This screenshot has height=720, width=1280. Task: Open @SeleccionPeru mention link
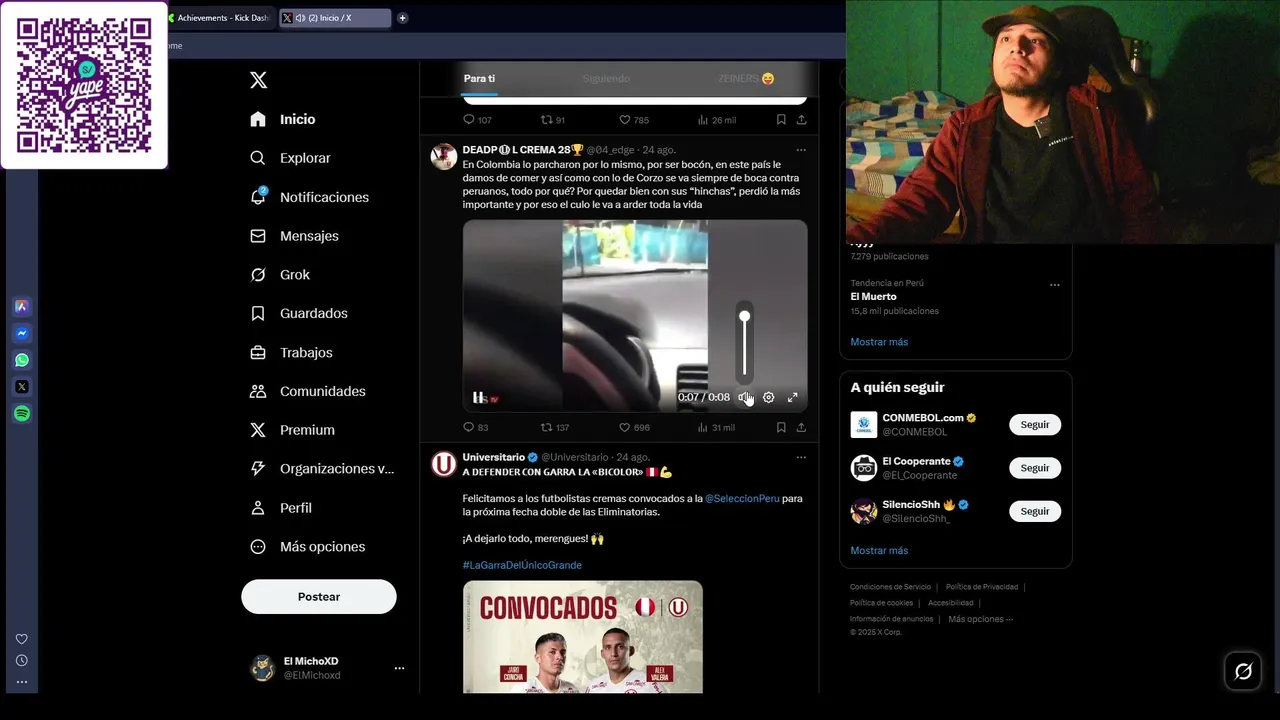coord(742,498)
